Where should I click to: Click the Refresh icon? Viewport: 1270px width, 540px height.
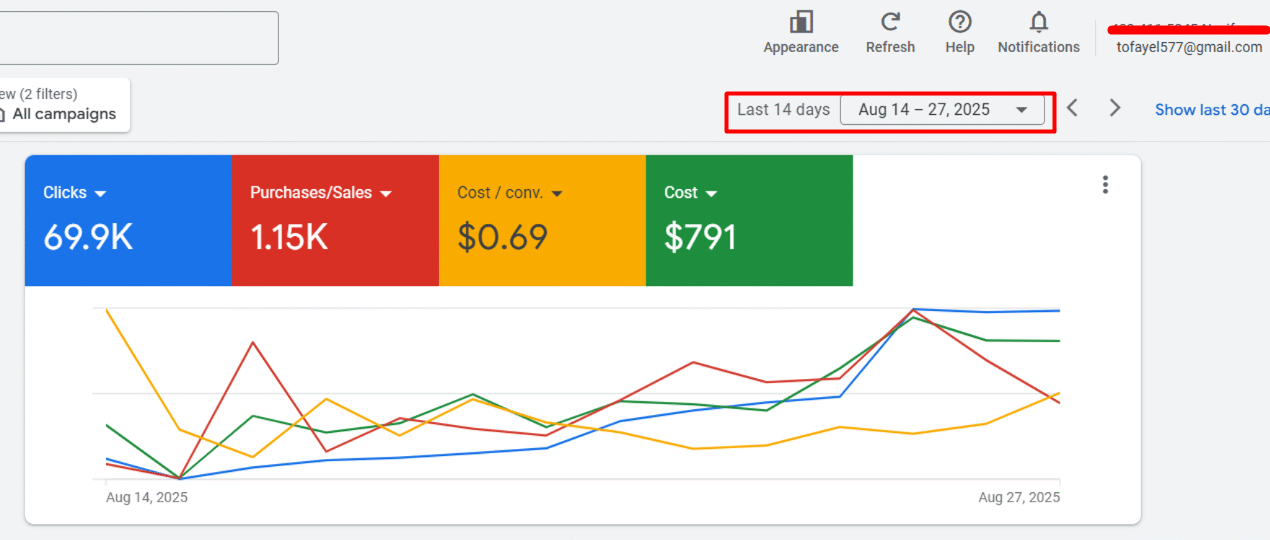click(890, 23)
